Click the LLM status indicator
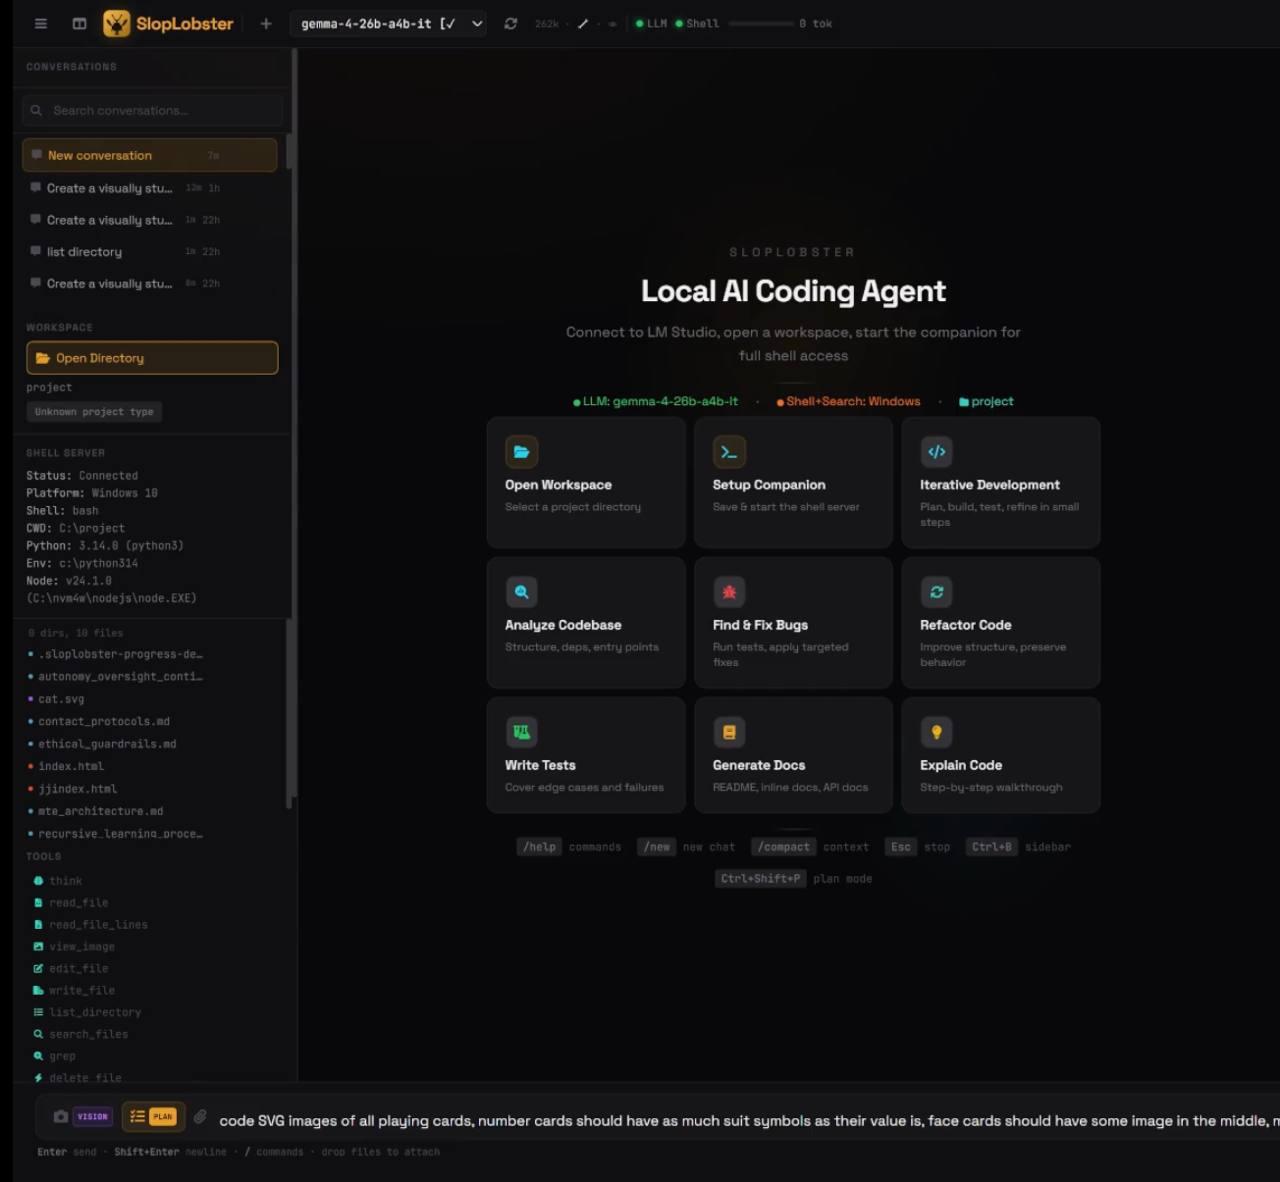 coord(652,23)
